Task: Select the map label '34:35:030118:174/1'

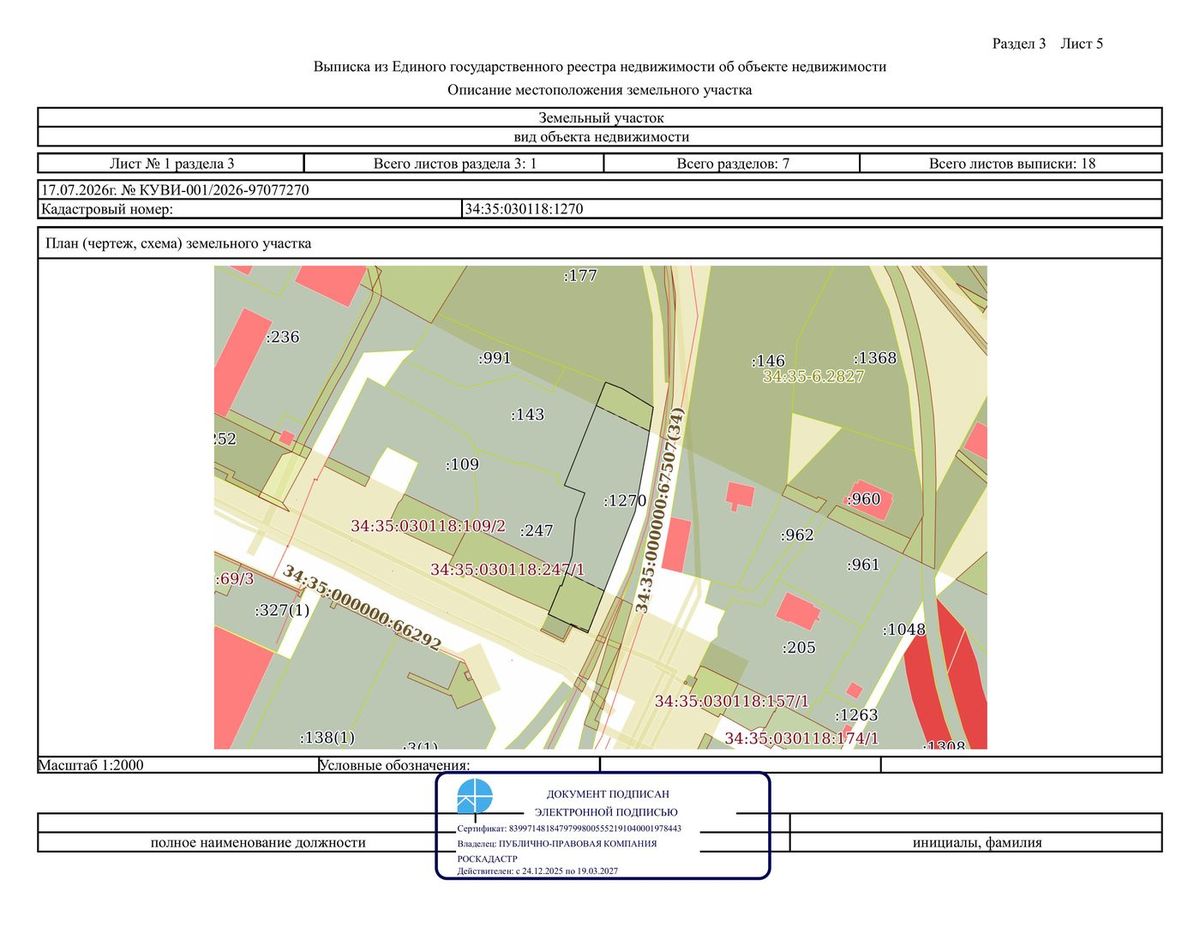Action: pyautogui.click(x=802, y=738)
